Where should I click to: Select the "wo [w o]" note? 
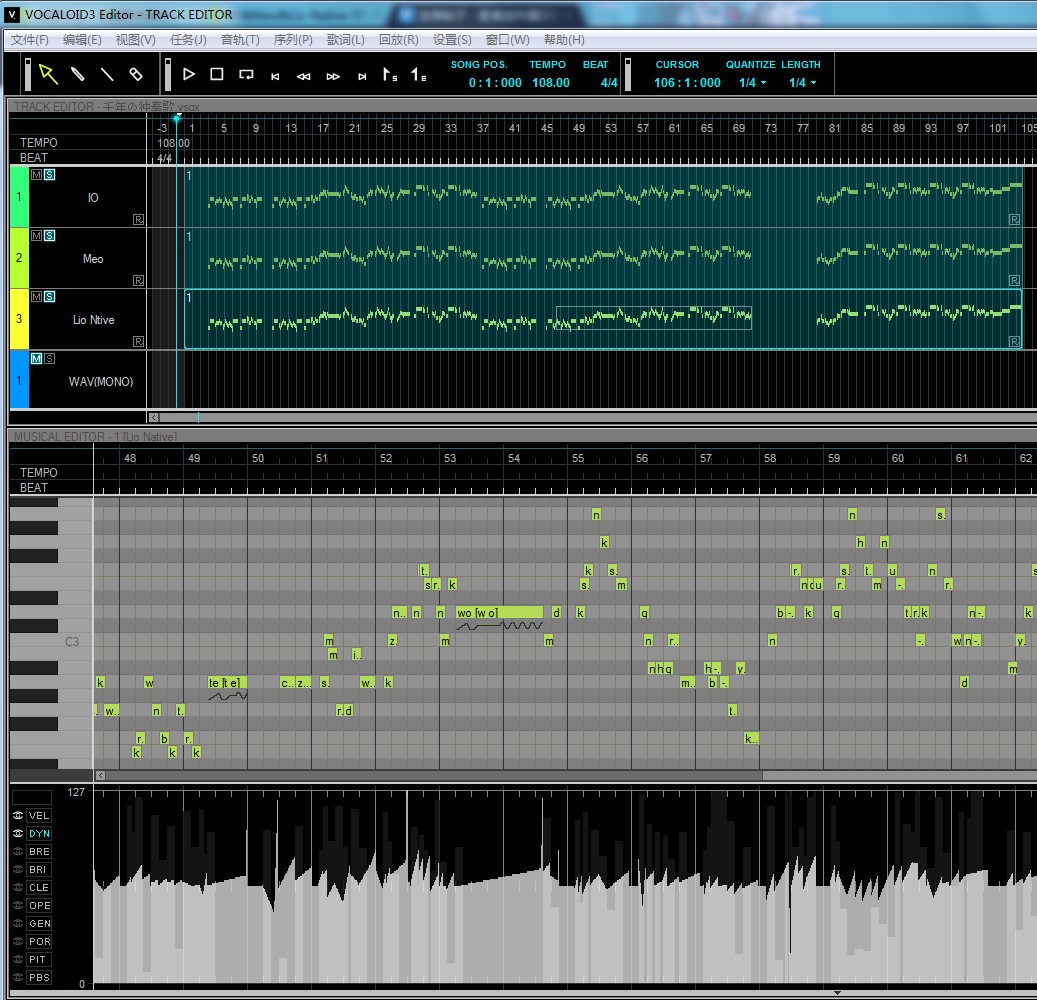tap(499, 612)
